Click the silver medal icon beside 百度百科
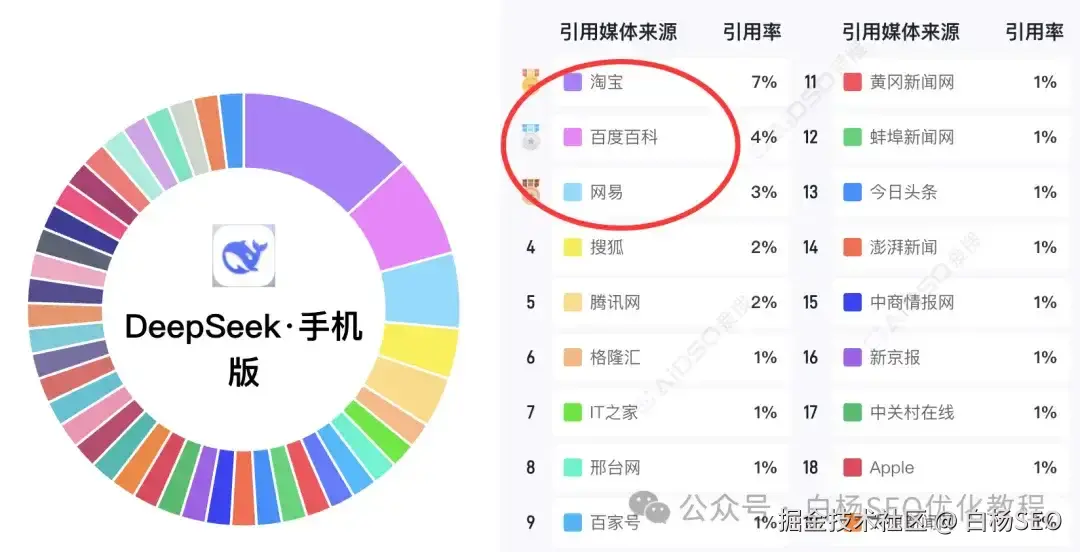 (x=531, y=136)
